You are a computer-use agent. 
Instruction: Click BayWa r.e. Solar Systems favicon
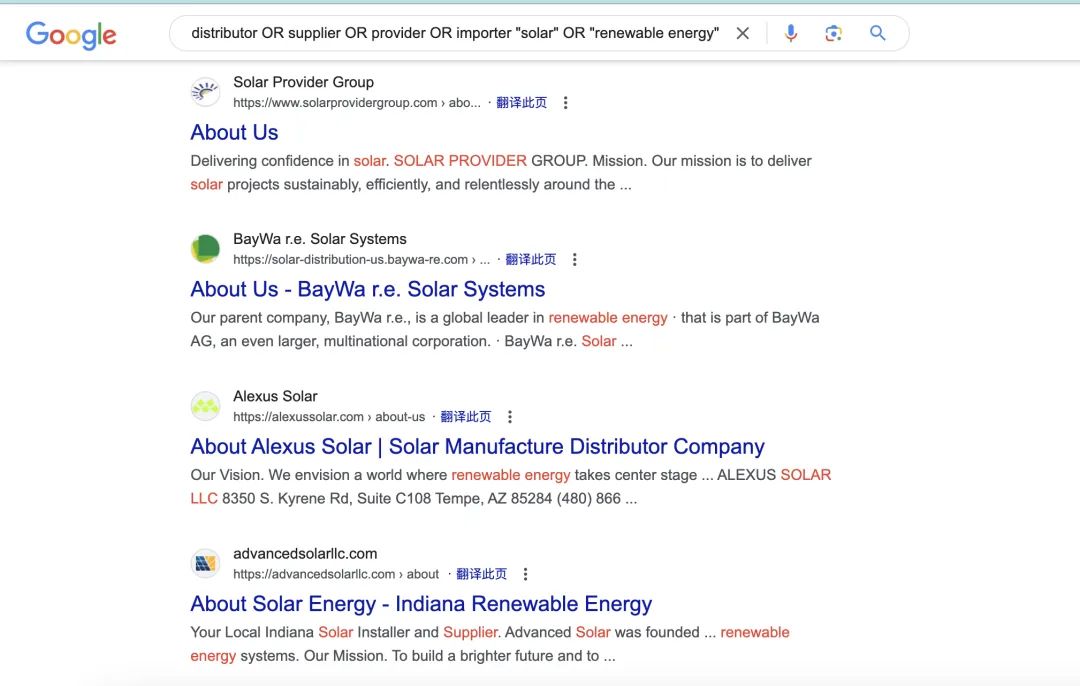pyautogui.click(x=205, y=249)
